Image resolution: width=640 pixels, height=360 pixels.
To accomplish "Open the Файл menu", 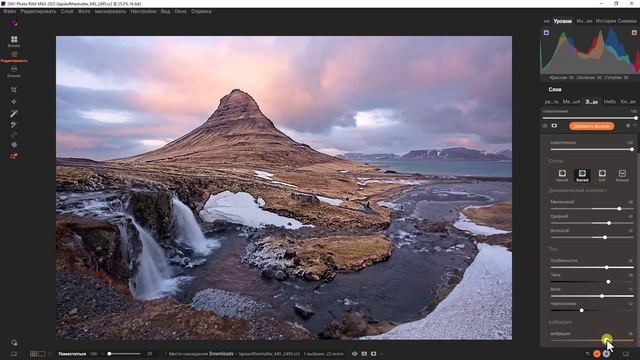I will (9, 11).
